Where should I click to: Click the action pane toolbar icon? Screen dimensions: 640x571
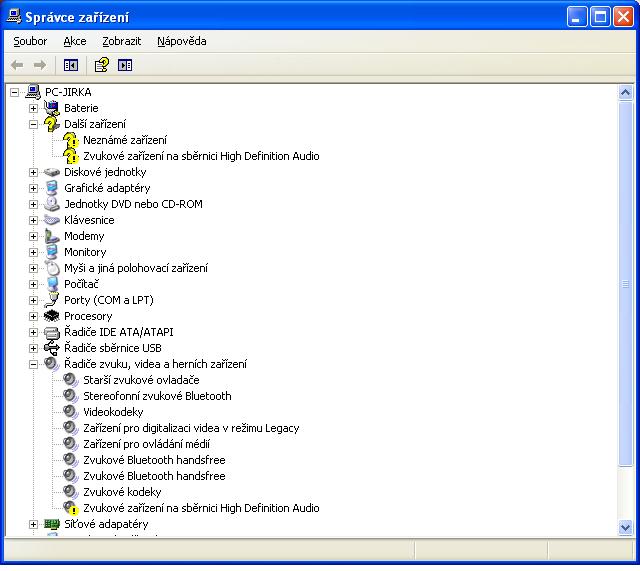click(x=125, y=65)
